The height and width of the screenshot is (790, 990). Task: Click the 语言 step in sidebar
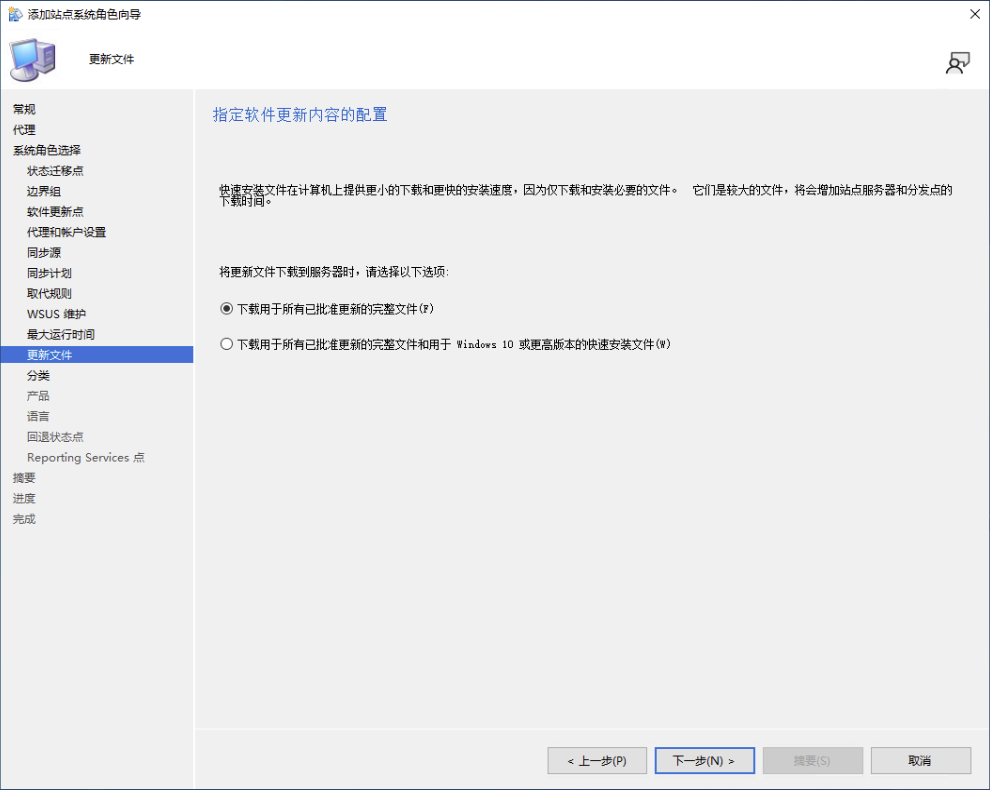pos(38,416)
